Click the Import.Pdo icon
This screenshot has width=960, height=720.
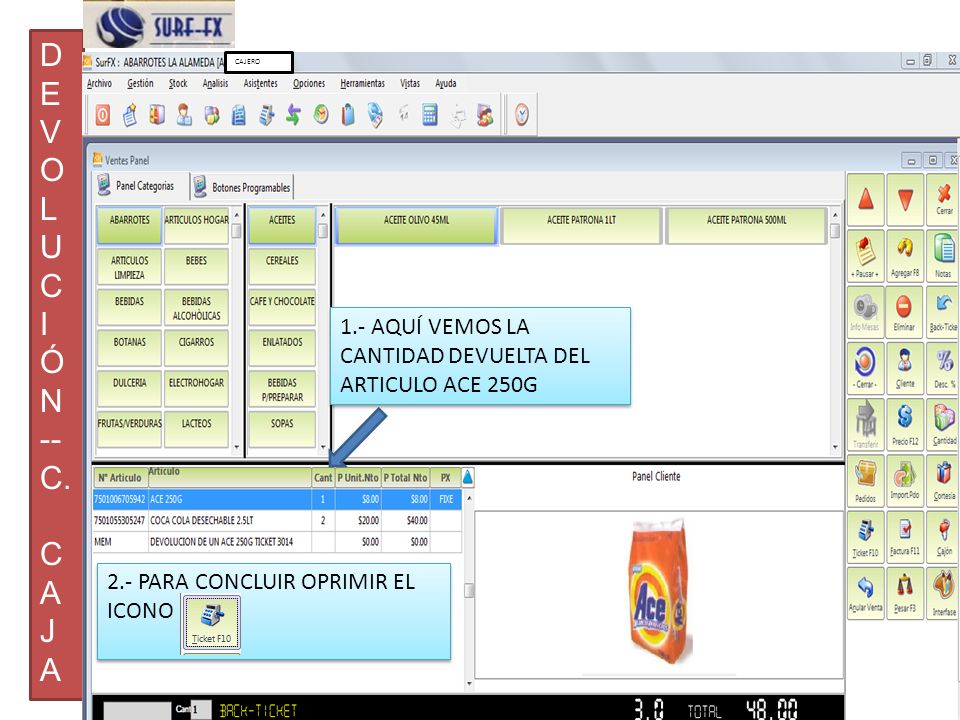point(905,481)
